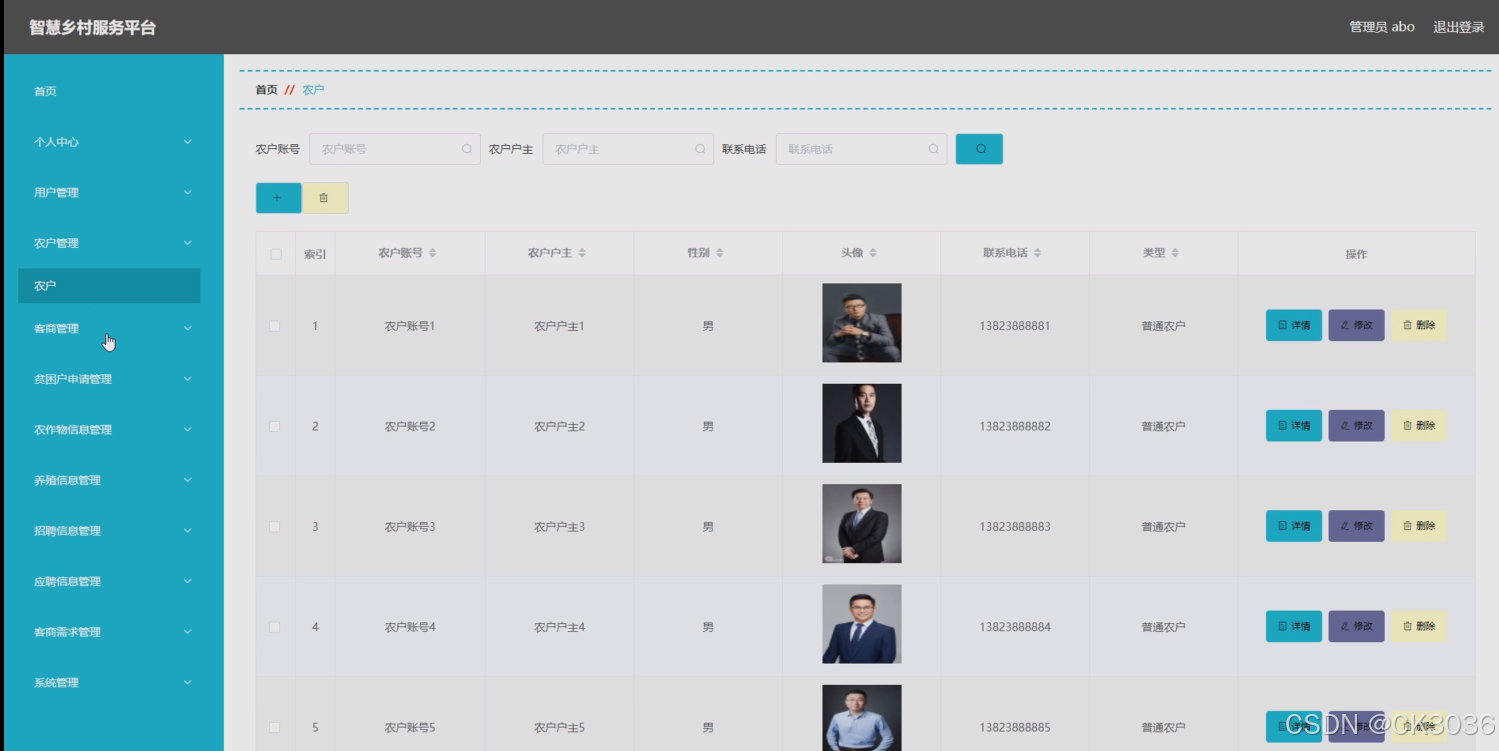The image size is (1499, 751).
Task: Open avatar photo of 农户户主3
Action: pos(862,524)
